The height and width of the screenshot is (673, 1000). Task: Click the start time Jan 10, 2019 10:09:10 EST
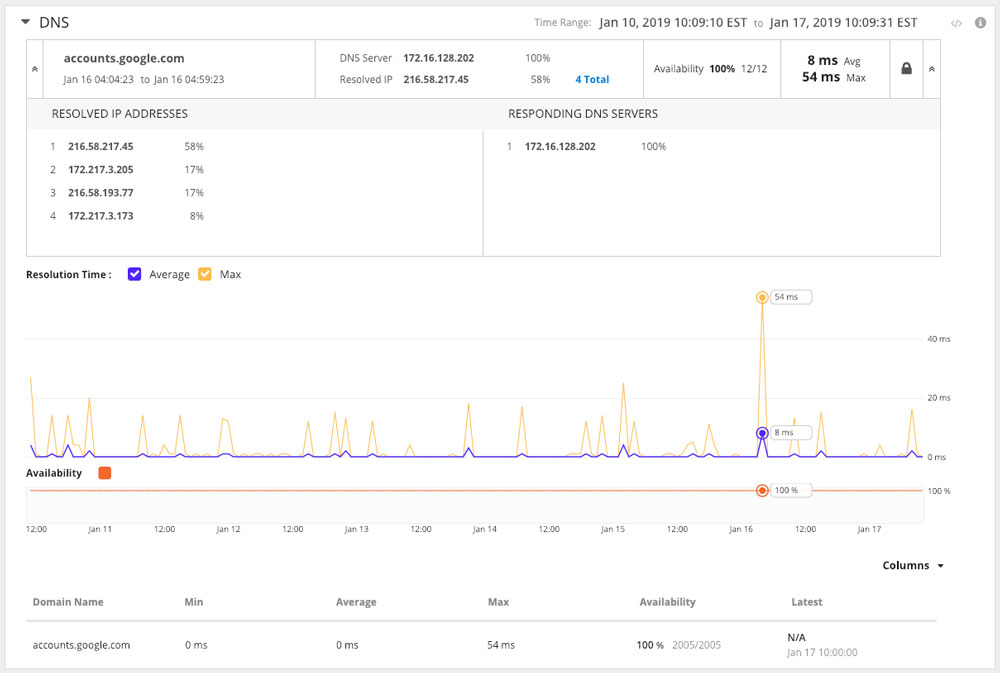[673, 22]
